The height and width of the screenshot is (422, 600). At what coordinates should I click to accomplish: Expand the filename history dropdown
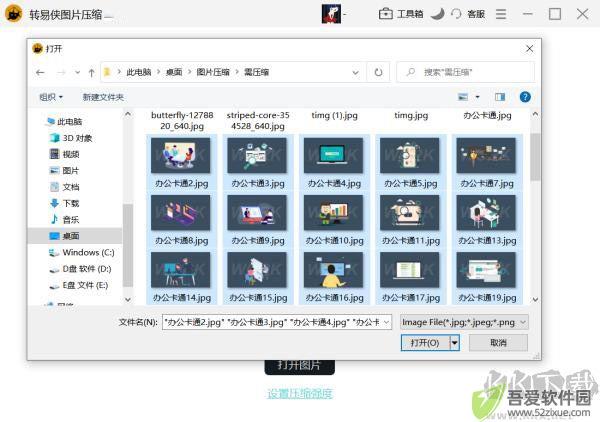pyautogui.click(x=386, y=322)
